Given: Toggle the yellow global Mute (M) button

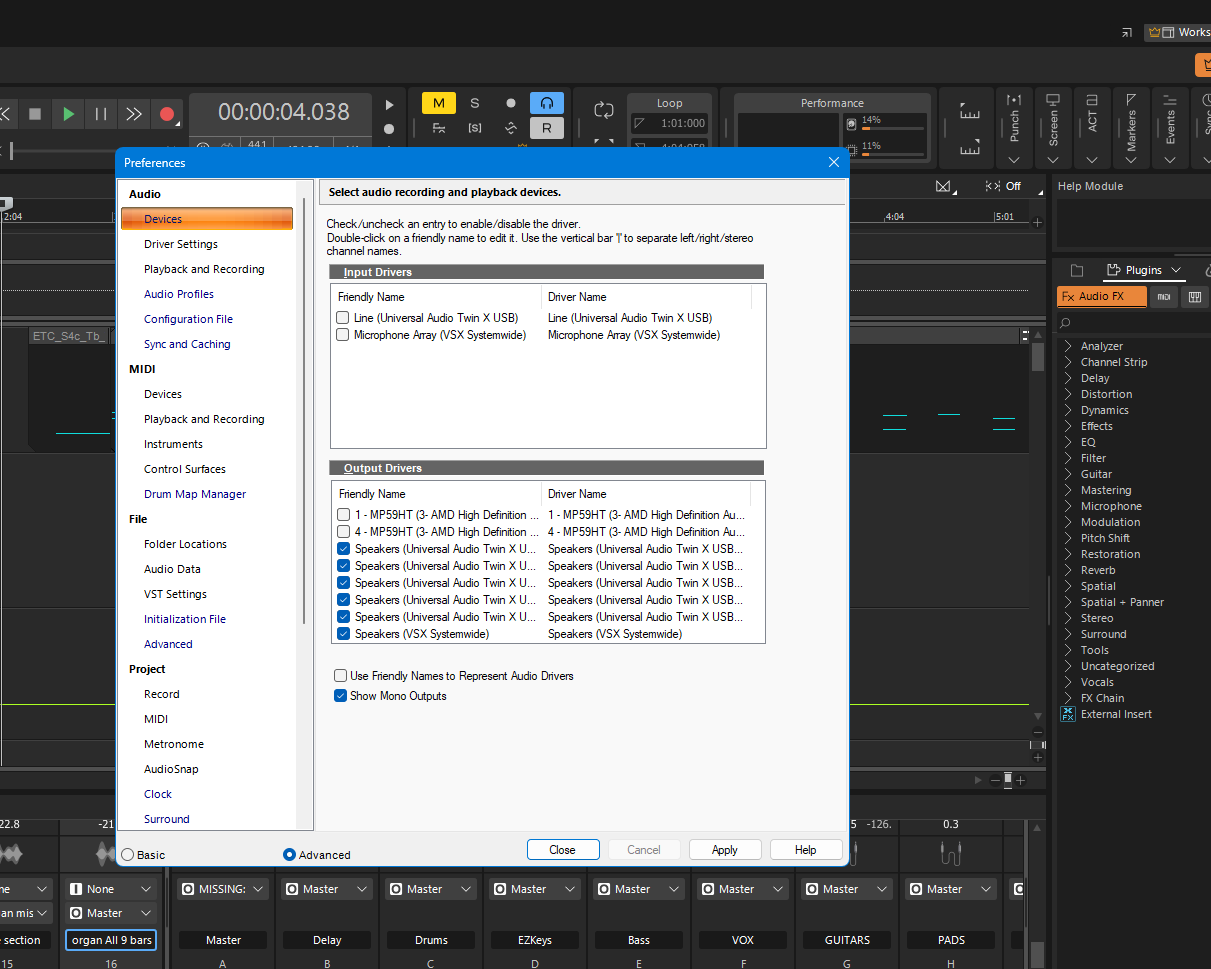Looking at the screenshot, I should pyautogui.click(x=439, y=103).
